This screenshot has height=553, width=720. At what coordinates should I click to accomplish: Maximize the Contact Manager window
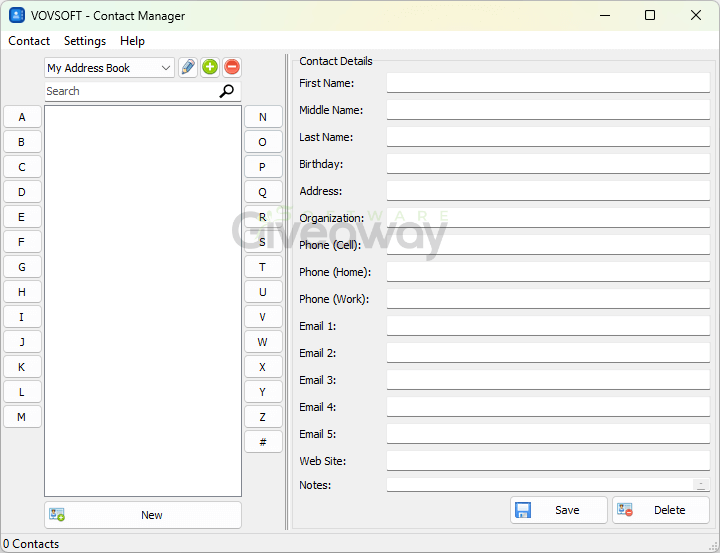click(650, 15)
